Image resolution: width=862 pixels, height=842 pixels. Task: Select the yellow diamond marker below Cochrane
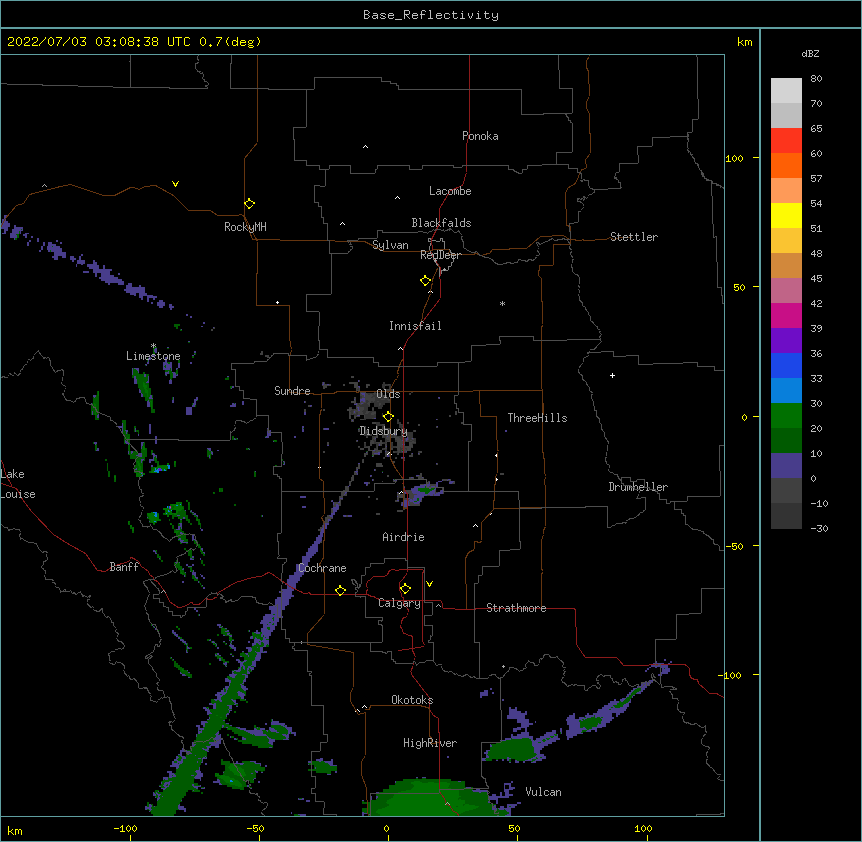pyautogui.click(x=340, y=590)
